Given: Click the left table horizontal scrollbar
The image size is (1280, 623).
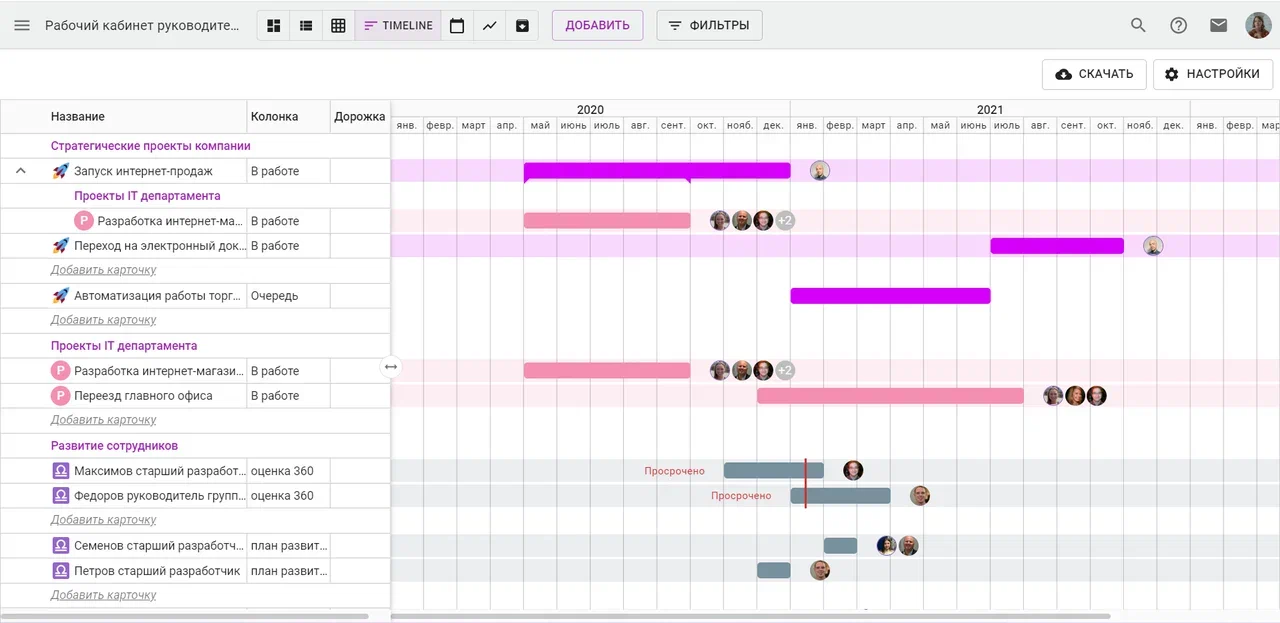Looking at the screenshot, I should [185, 616].
